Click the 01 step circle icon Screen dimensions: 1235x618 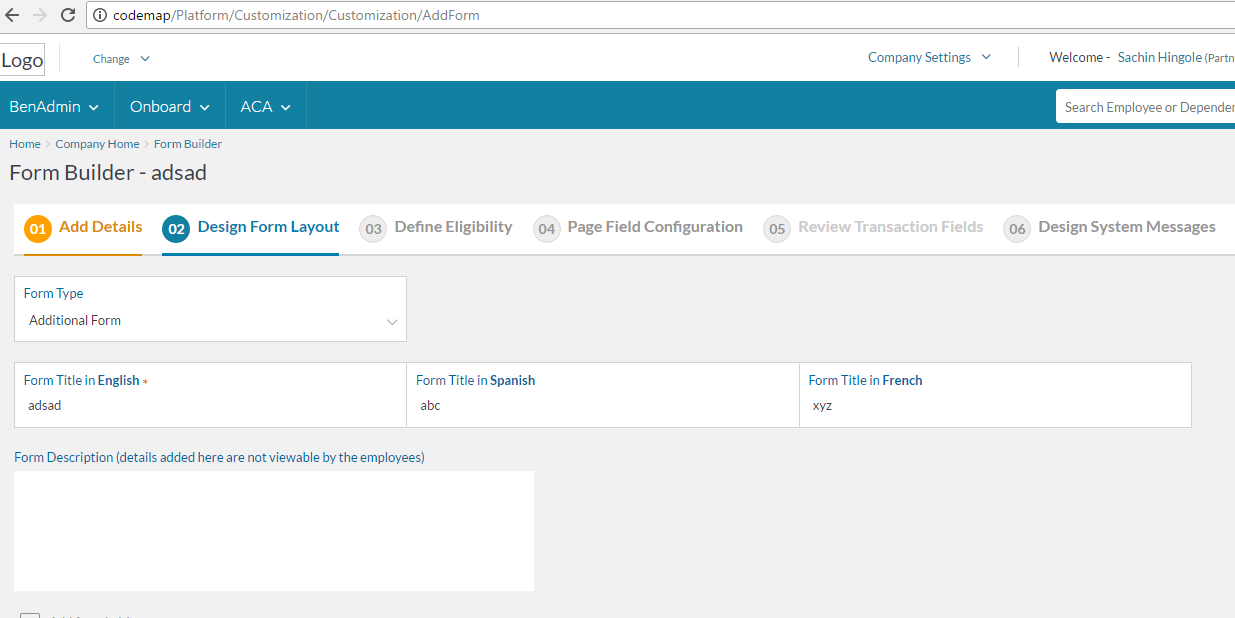click(38, 229)
